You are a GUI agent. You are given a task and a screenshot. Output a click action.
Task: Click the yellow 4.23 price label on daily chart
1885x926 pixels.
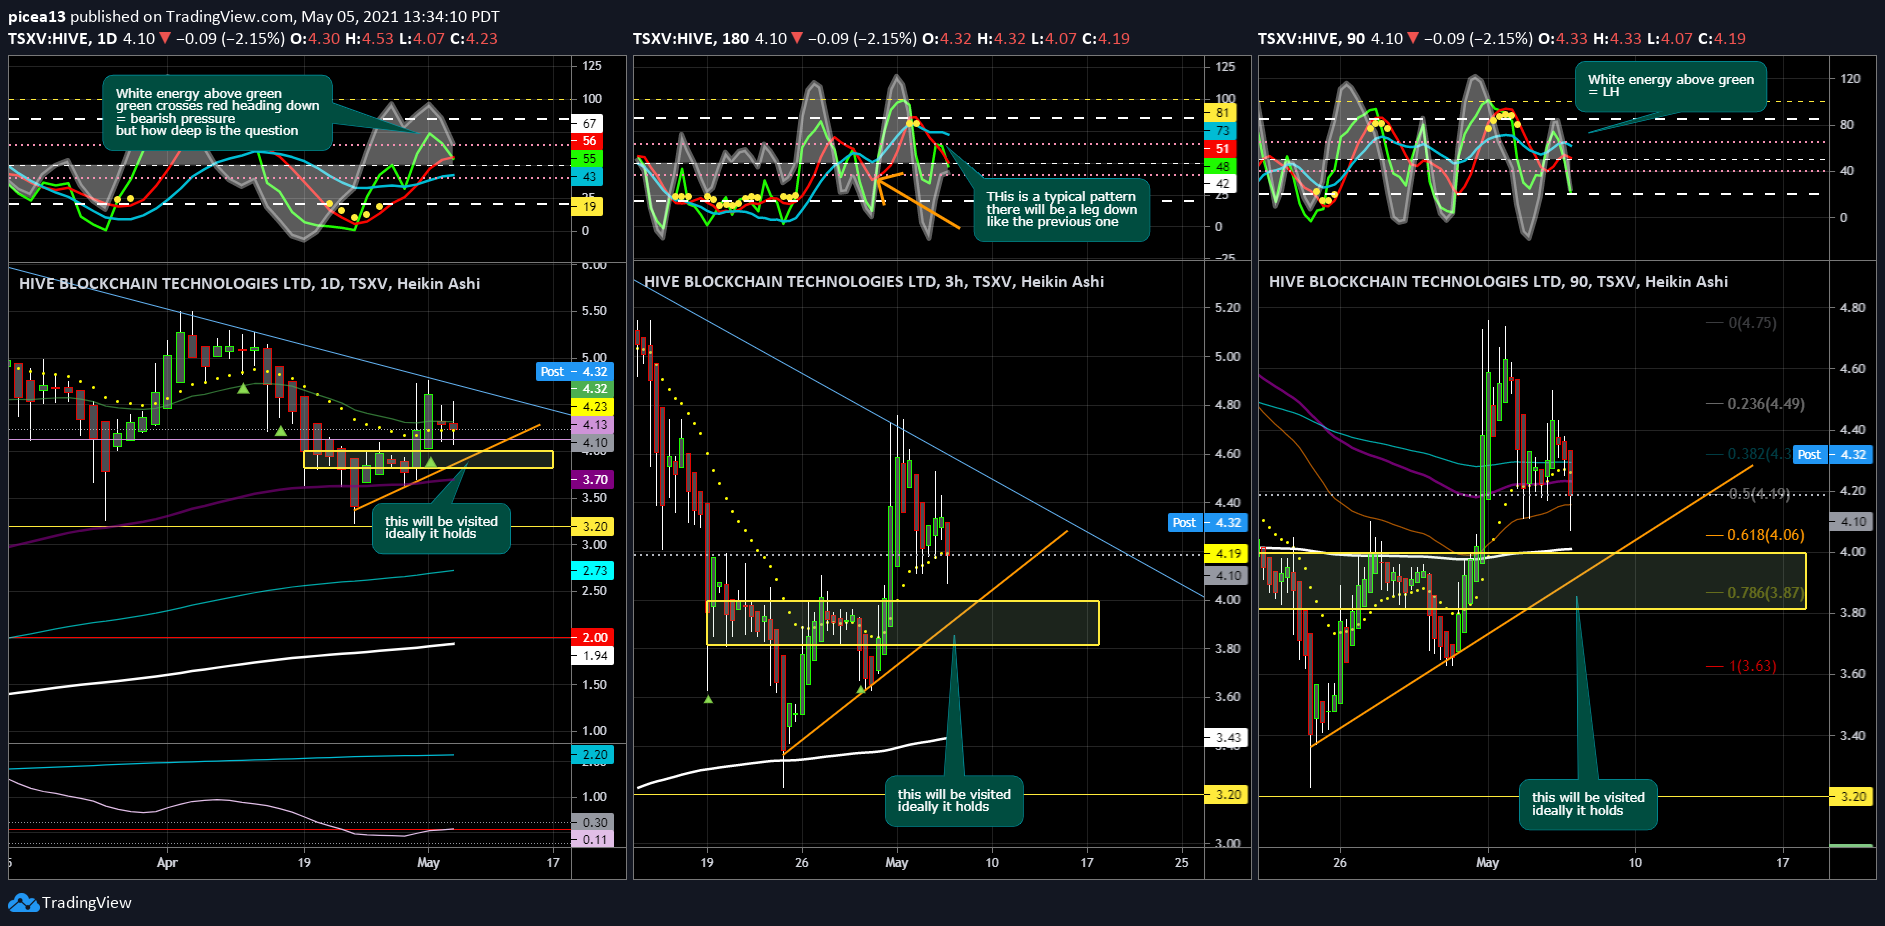pos(591,407)
